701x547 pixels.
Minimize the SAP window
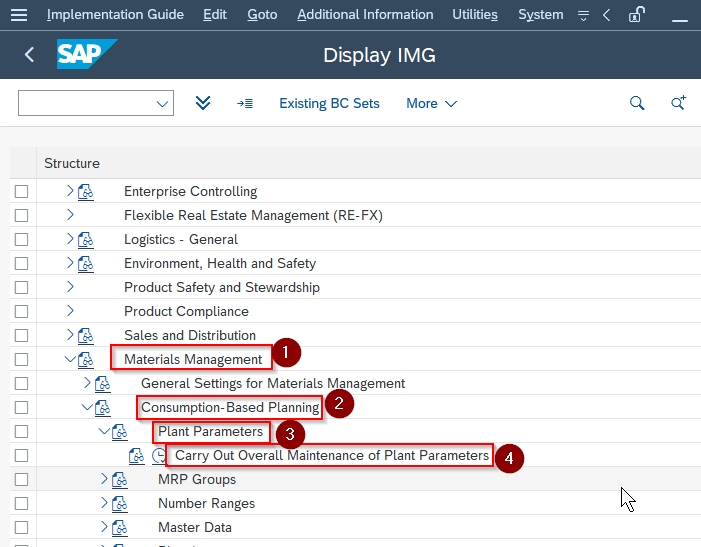pos(680,20)
